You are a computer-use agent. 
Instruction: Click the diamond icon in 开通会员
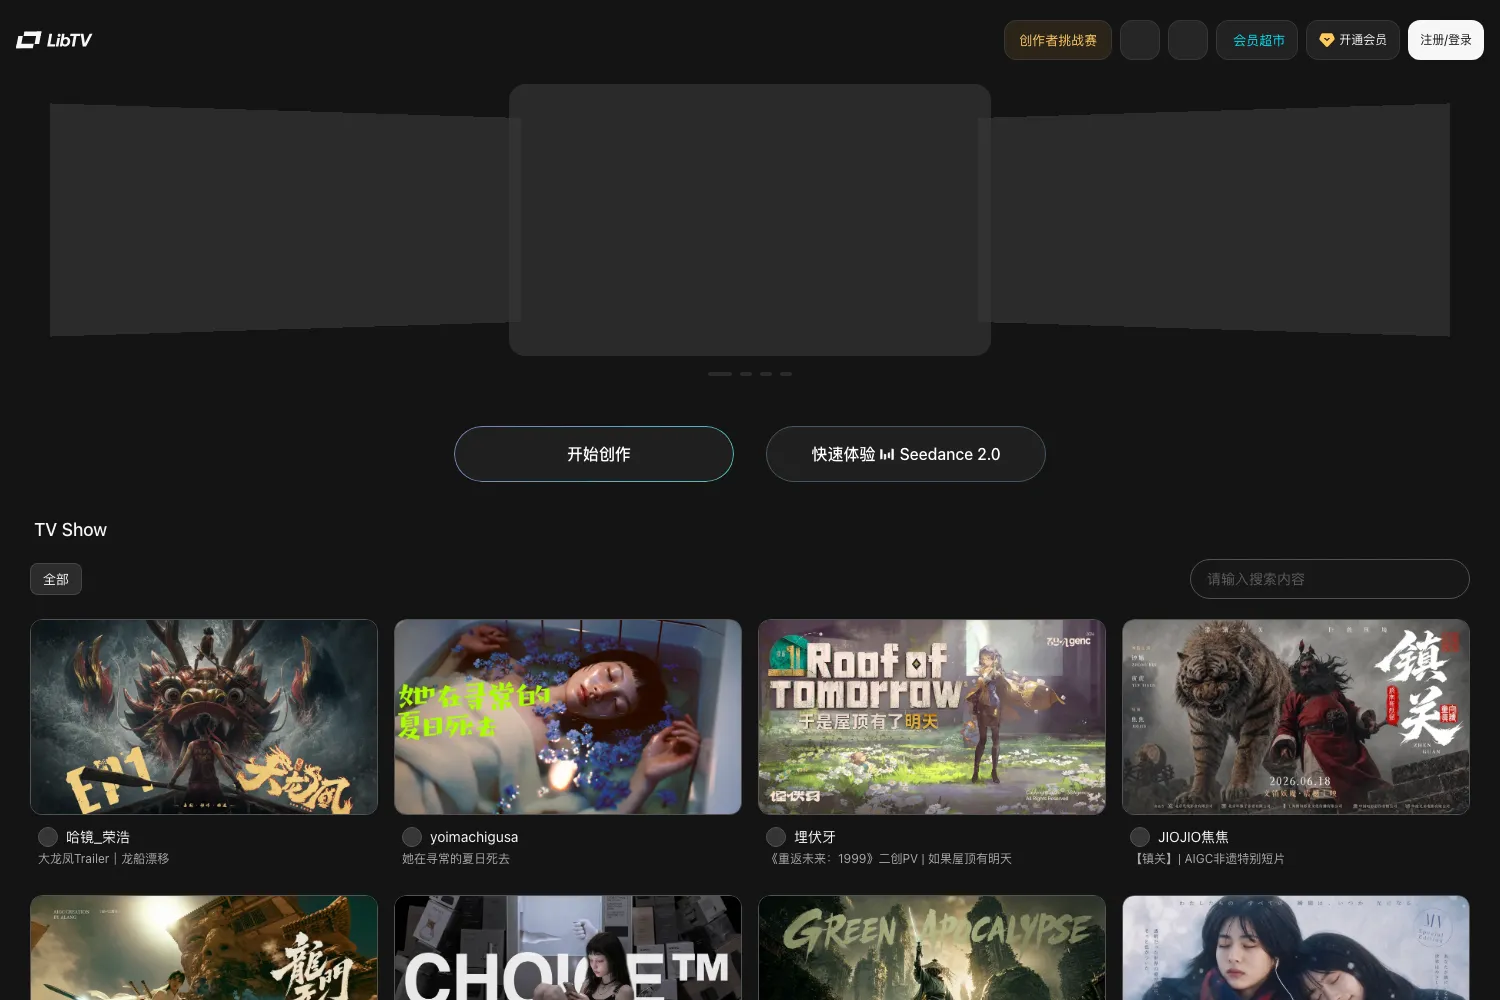(x=1327, y=40)
